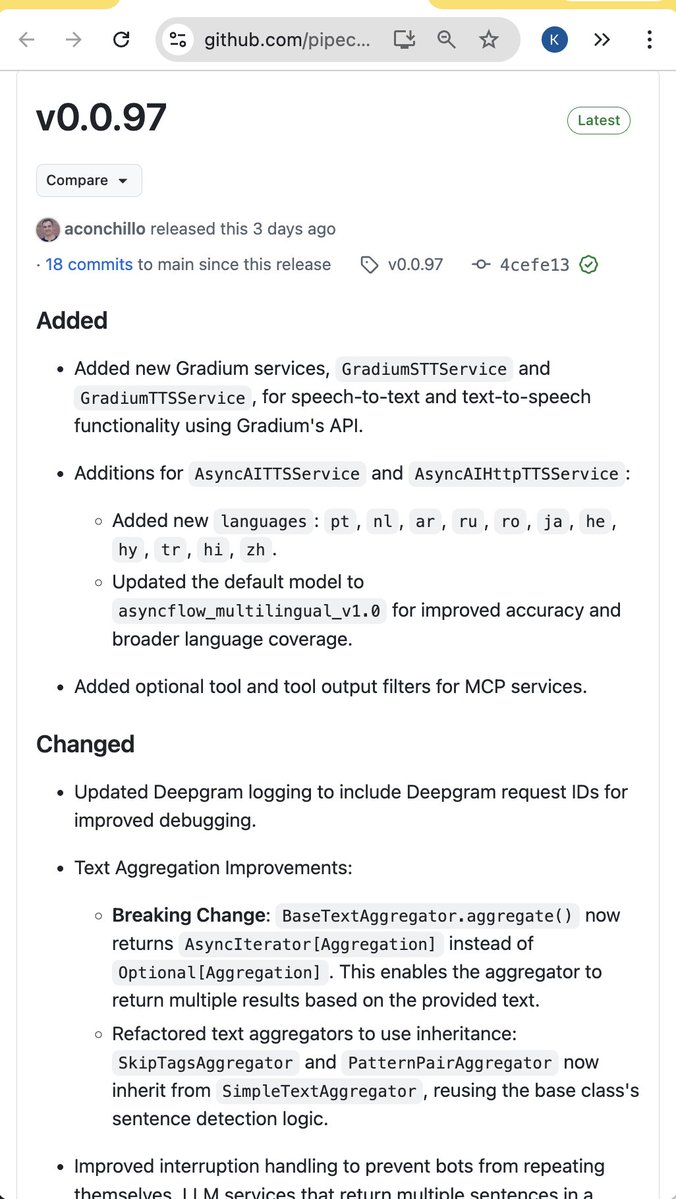Screen dimensions: 676x1199
Task: Click the install app icon in address bar
Action: tap(404, 40)
